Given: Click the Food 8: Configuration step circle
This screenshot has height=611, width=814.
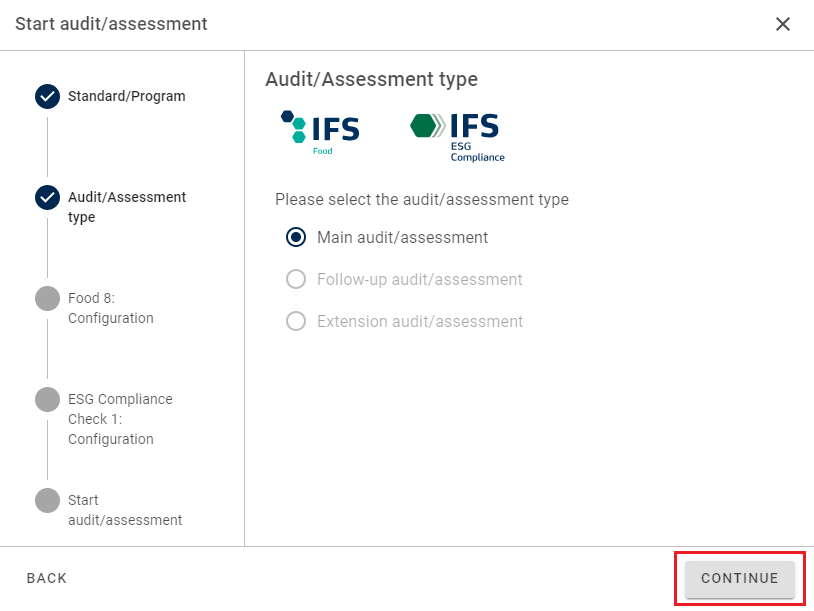Looking at the screenshot, I should 47,298.
